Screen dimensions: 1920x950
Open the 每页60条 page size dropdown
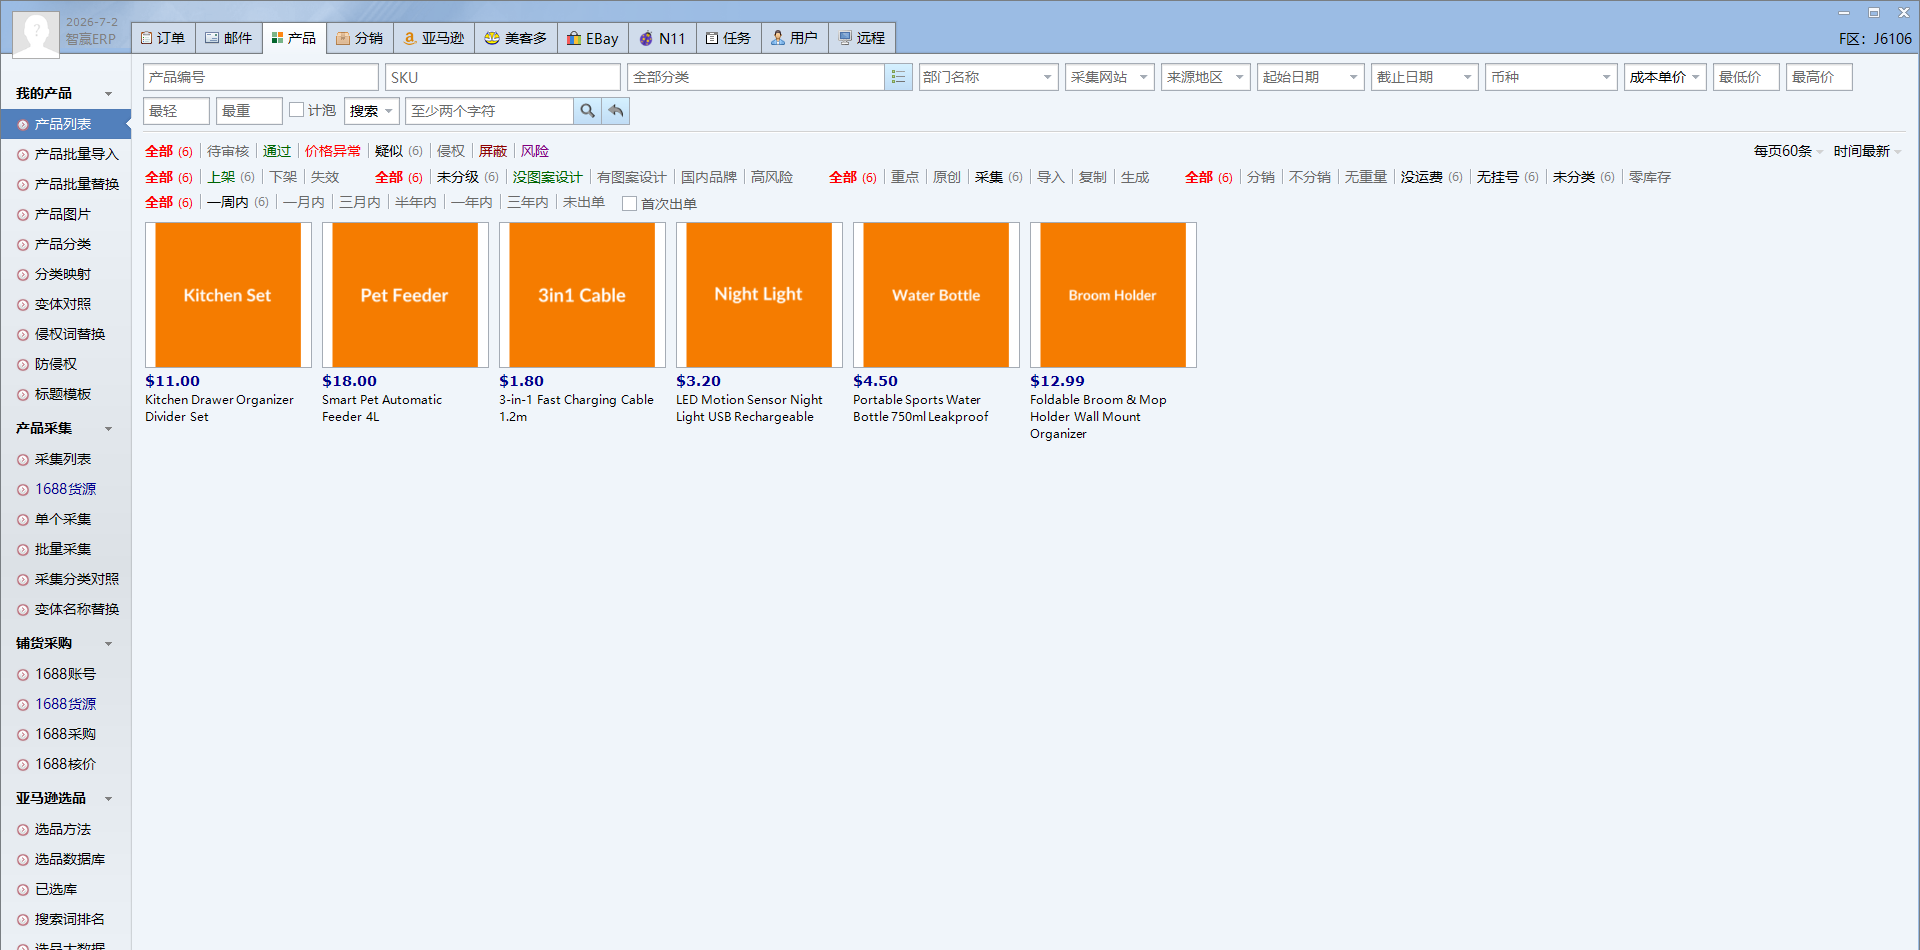[x=1788, y=151]
